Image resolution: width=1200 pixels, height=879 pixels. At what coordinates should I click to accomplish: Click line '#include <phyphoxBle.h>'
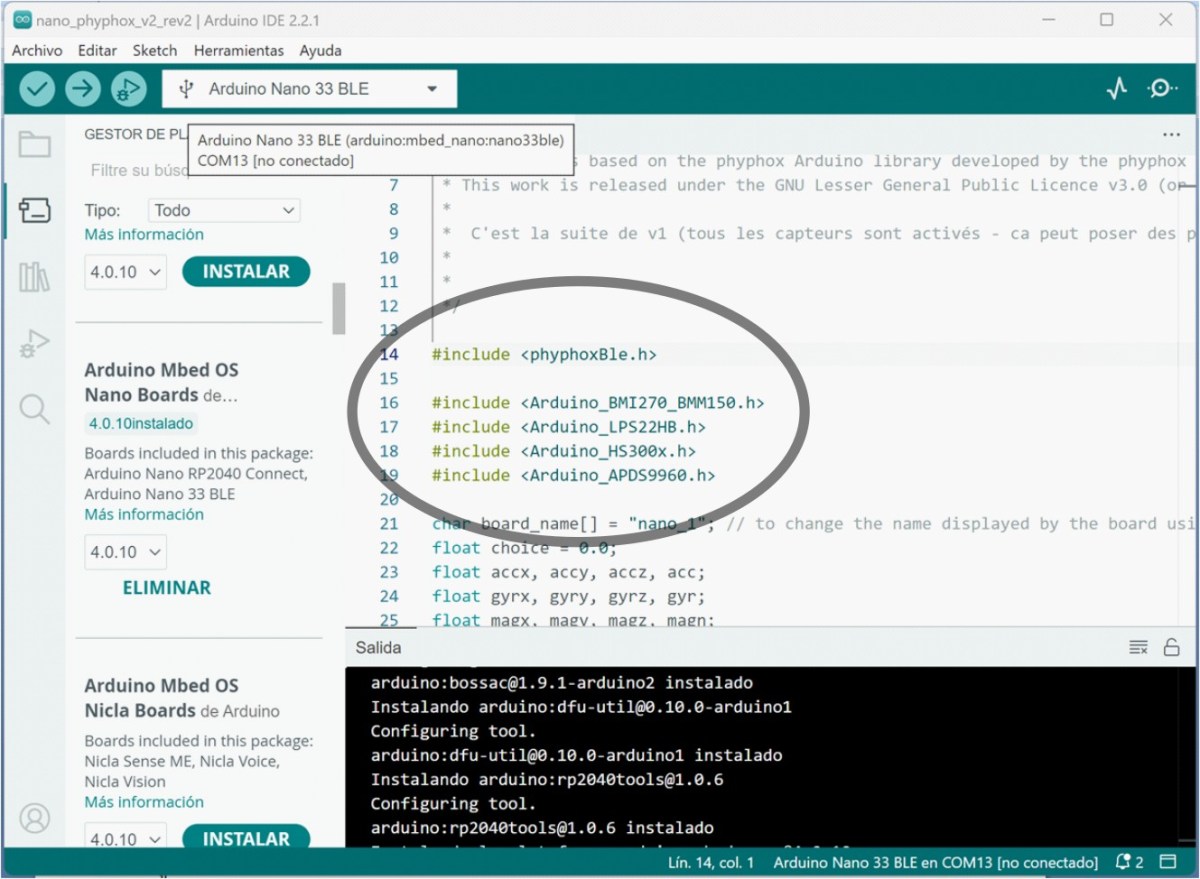tap(544, 354)
